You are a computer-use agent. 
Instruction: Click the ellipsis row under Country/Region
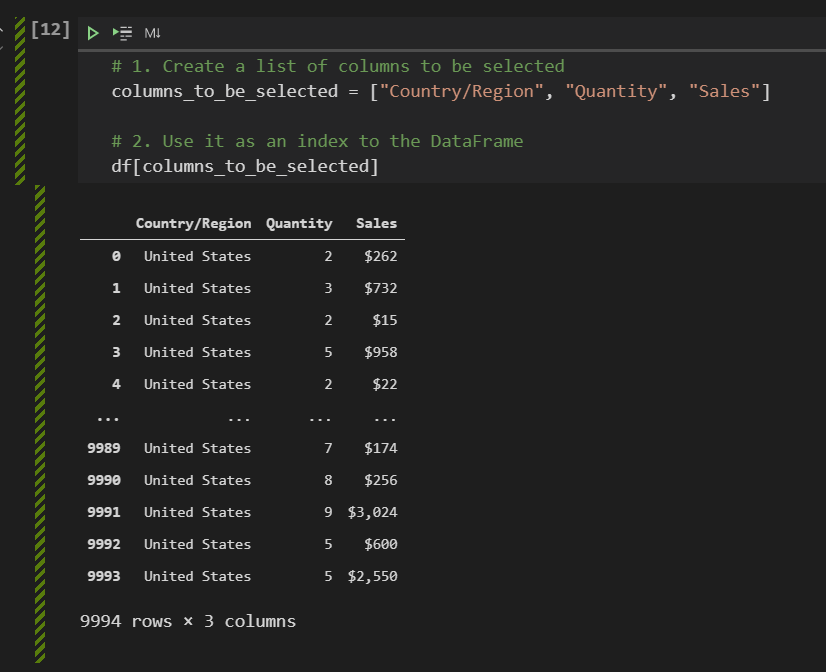239,417
